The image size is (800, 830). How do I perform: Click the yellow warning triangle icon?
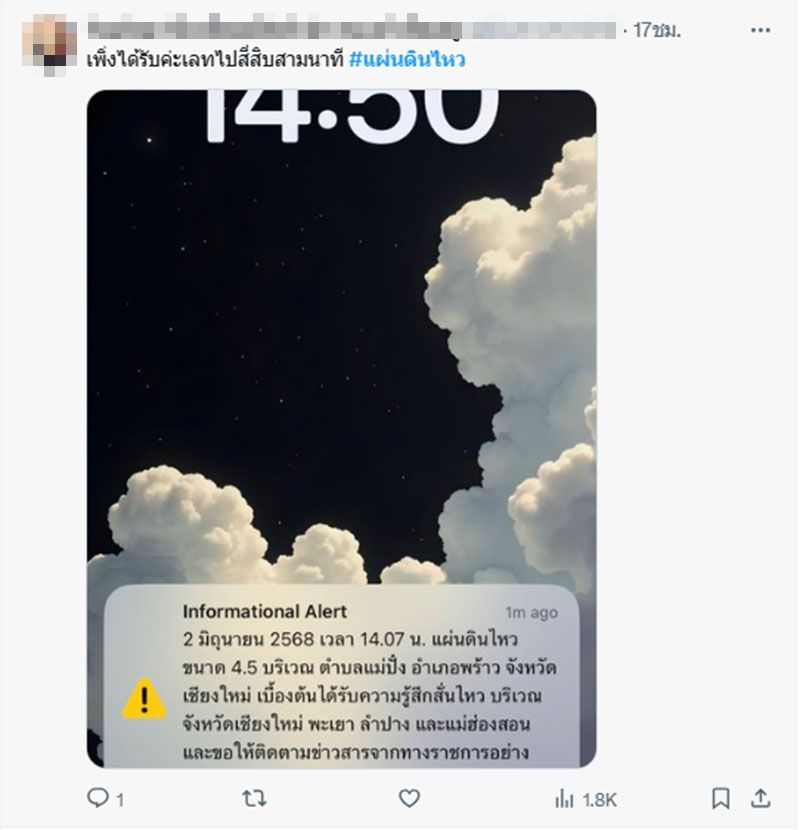pyautogui.click(x=145, y=698)
